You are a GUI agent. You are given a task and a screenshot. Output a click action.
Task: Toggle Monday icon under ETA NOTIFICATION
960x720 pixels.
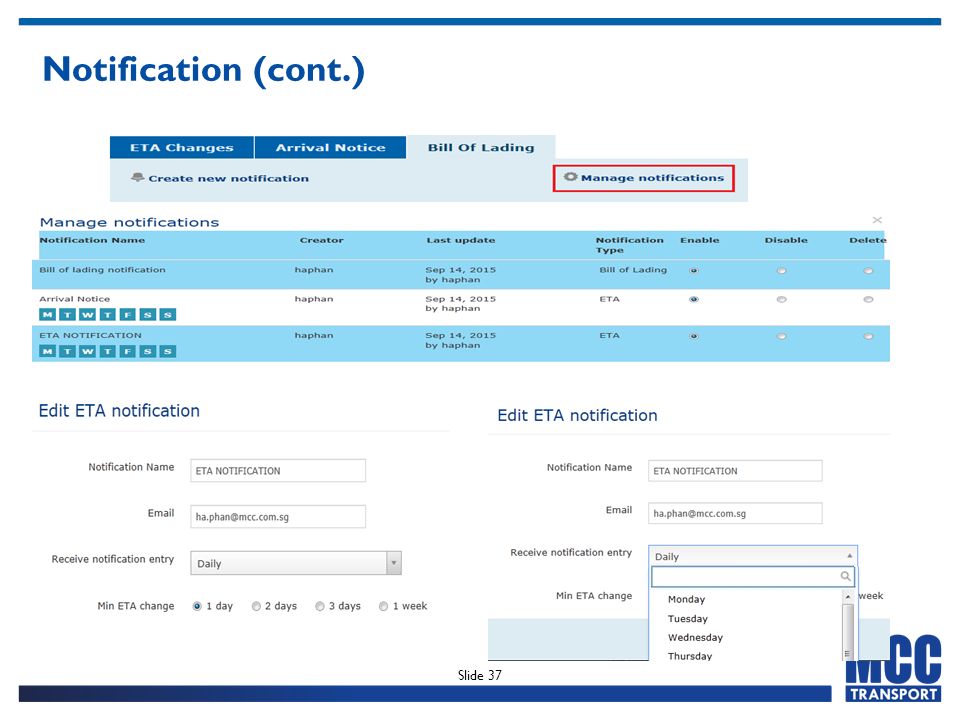pyautogui.click(x=47, y=351)
